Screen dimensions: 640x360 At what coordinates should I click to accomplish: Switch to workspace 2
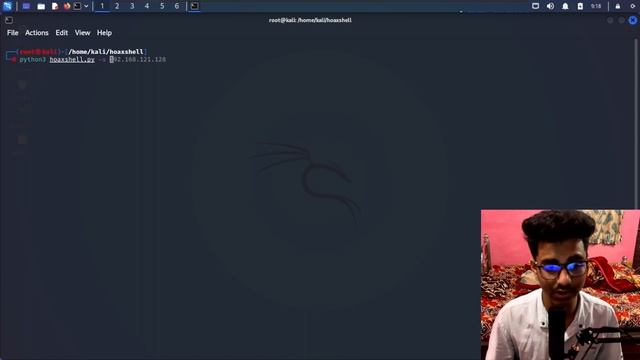tap(117, 6)
